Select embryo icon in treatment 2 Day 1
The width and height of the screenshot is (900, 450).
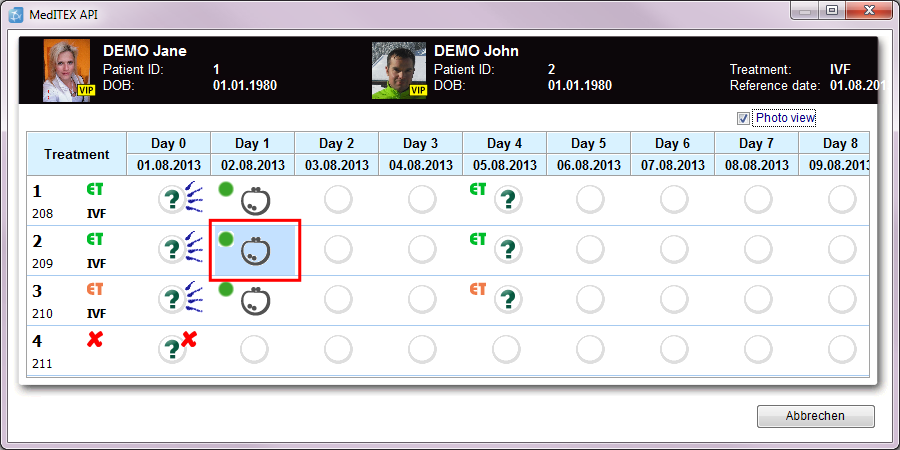255,252
